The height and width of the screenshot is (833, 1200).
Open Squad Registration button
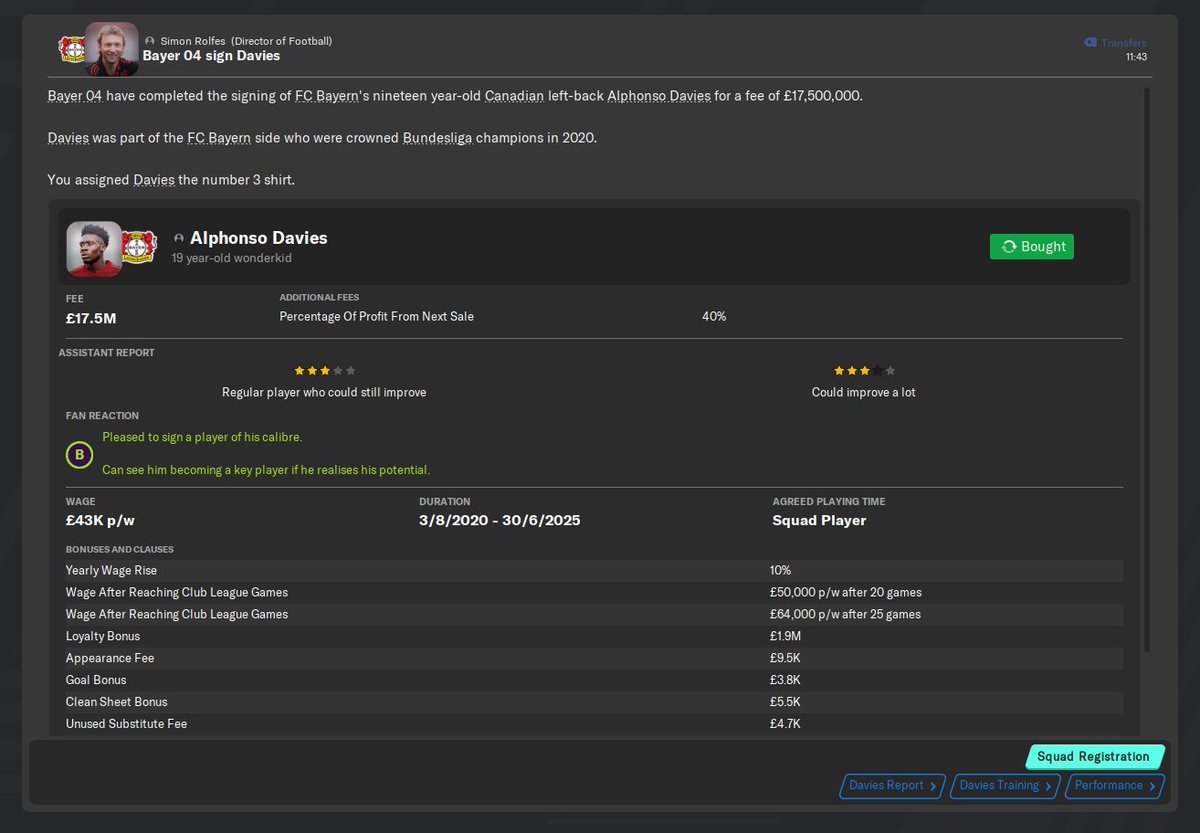(1095, 757)
